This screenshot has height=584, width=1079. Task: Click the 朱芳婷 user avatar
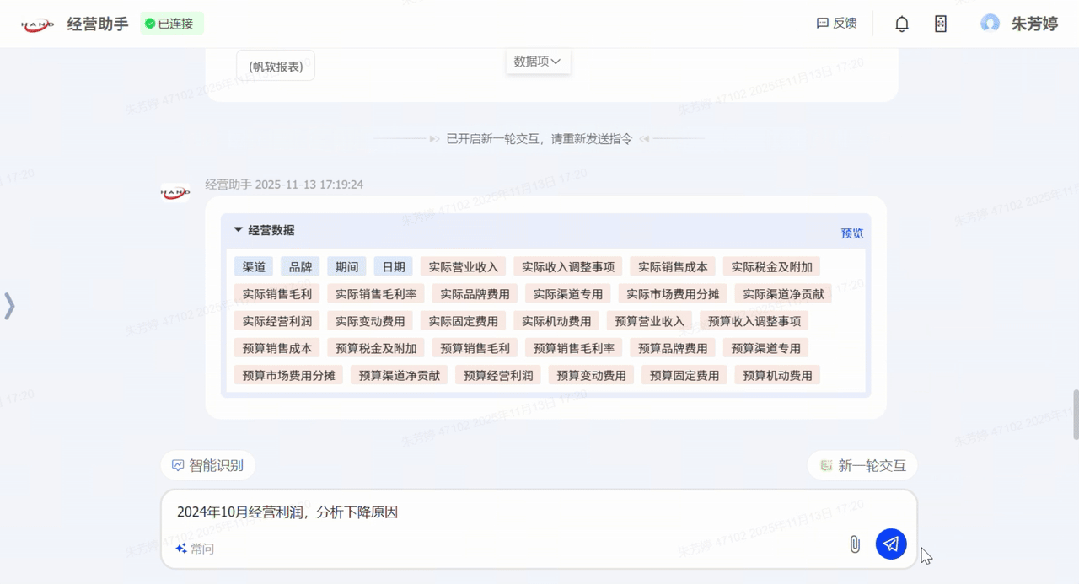coord(990,23)
